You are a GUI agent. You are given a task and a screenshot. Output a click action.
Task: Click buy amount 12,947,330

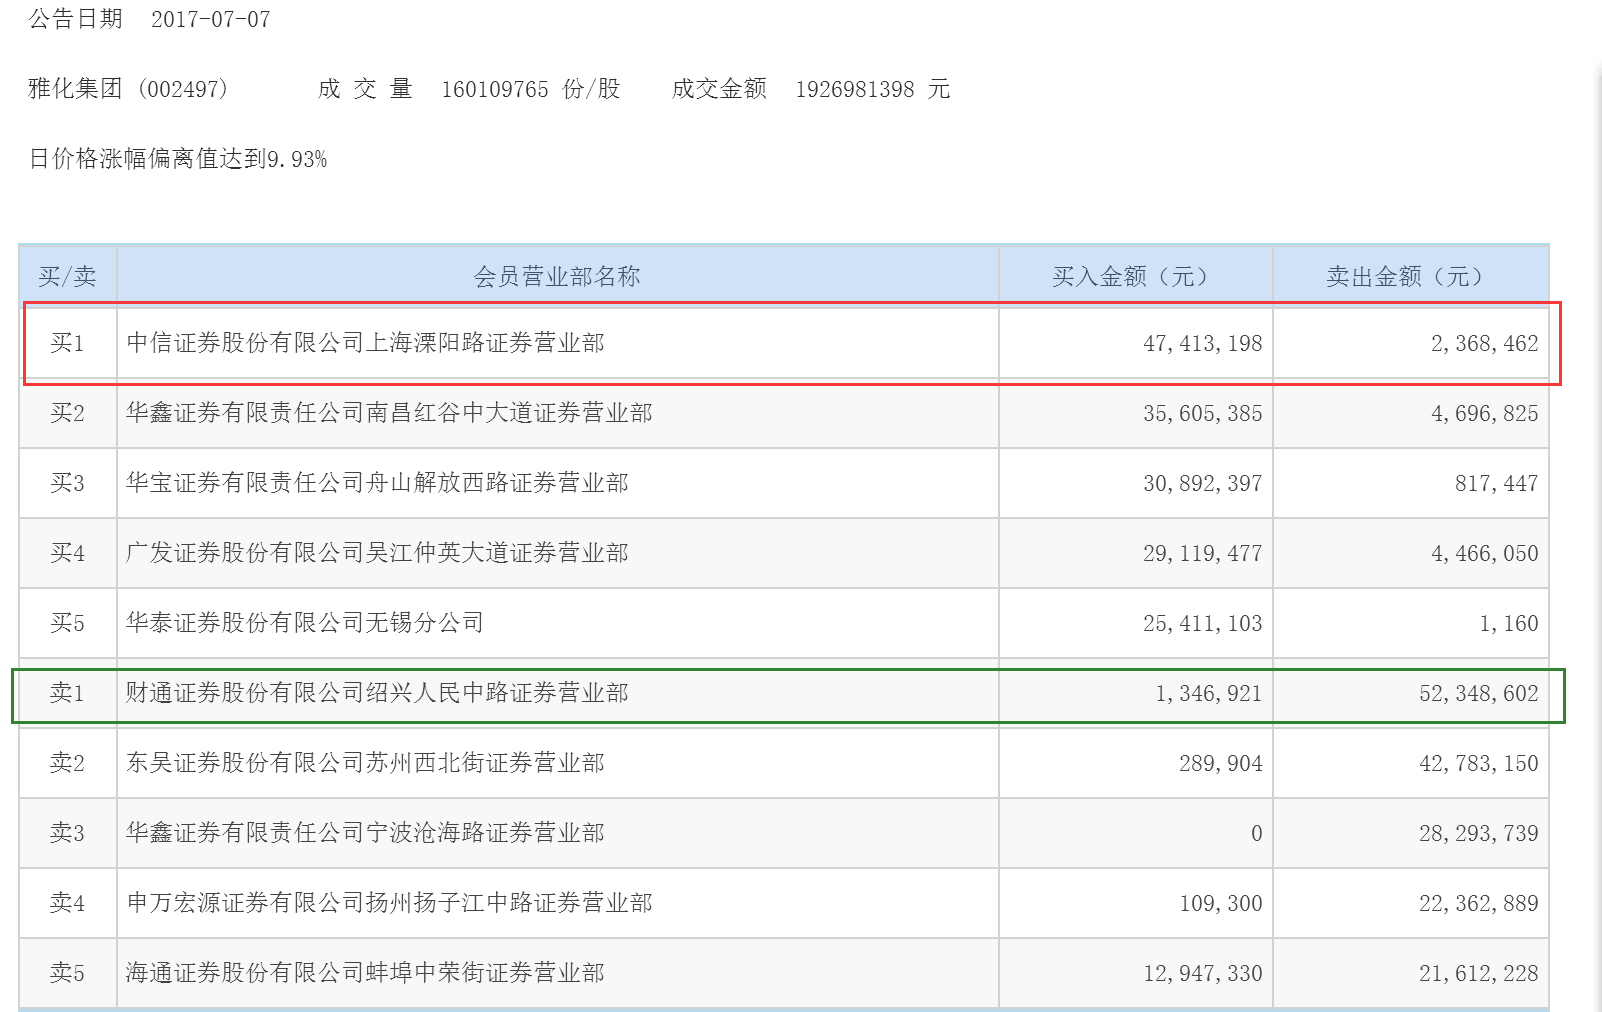[1203, 974]
